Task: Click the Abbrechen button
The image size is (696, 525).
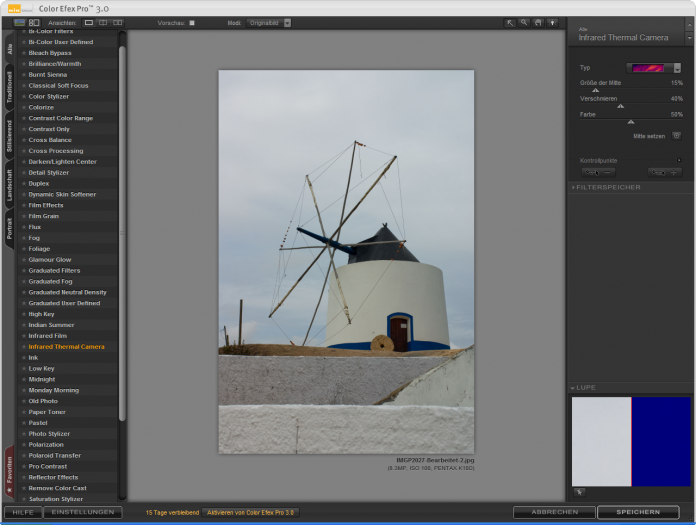Action: (553, 512)
